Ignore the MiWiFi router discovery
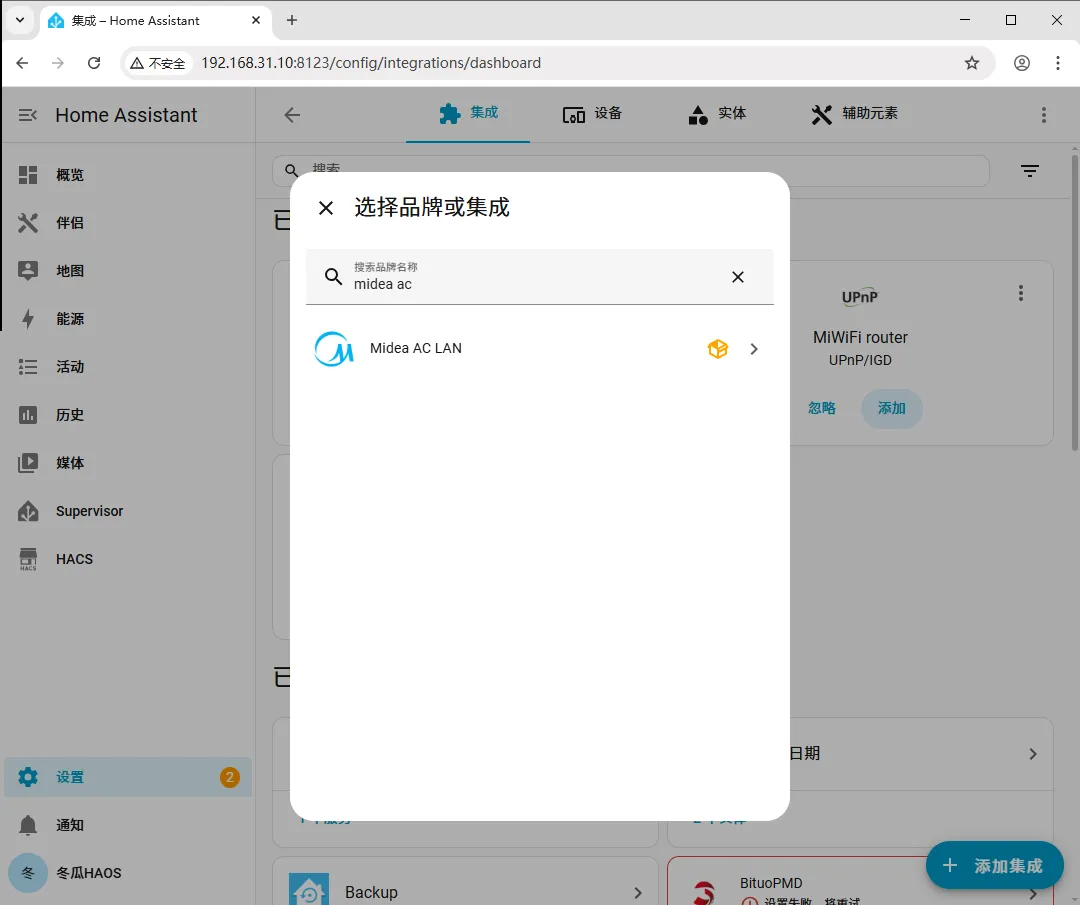The image size is (1080, 905). click(822, 408)
